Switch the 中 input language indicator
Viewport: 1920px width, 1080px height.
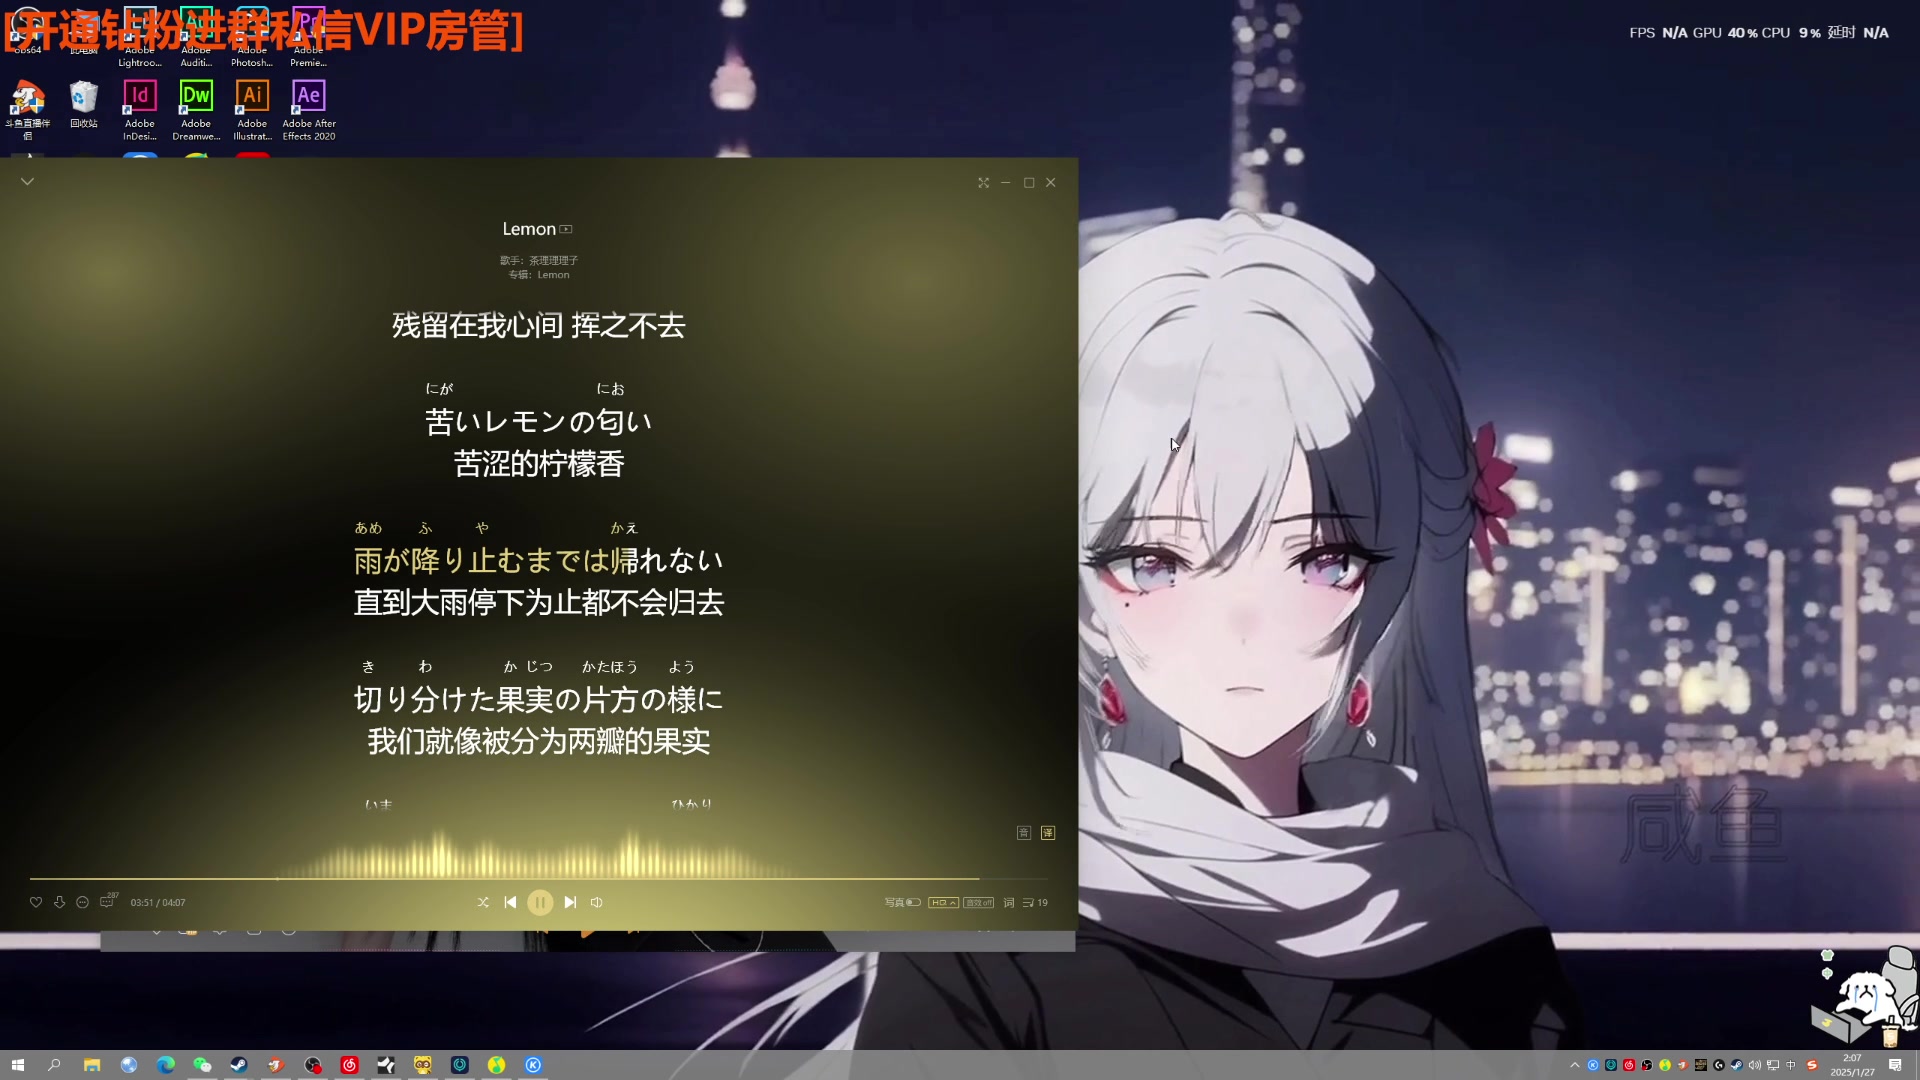pyautogui.click(x=1790, y=1065)
